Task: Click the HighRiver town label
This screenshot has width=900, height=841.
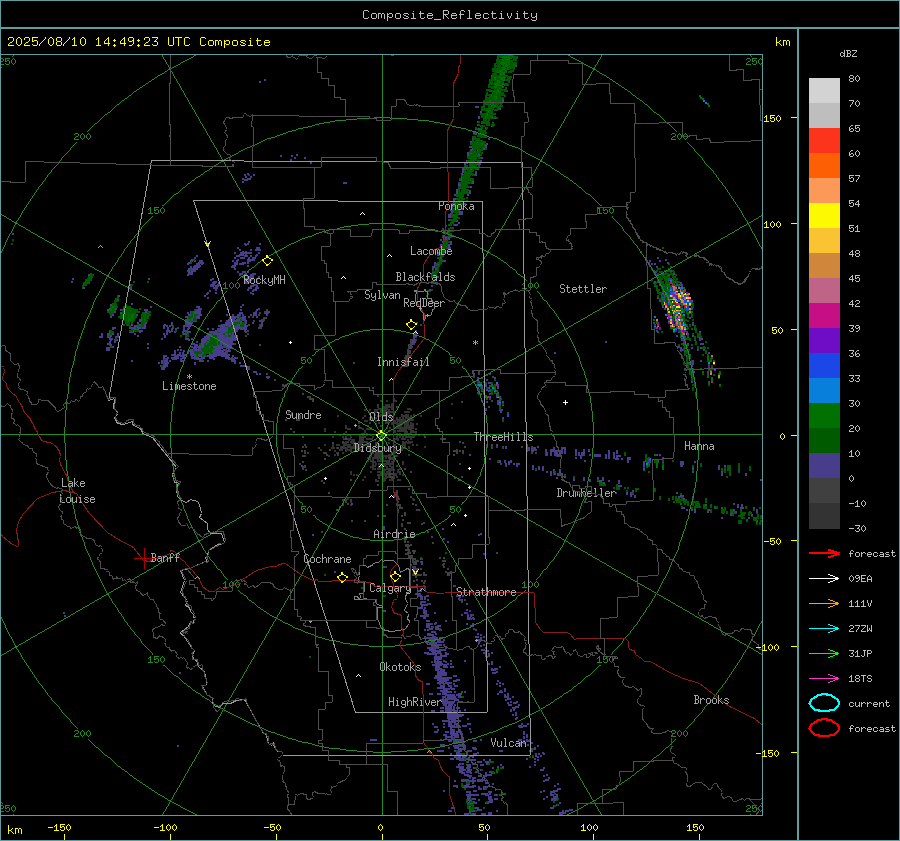Action: pos(414,702)
